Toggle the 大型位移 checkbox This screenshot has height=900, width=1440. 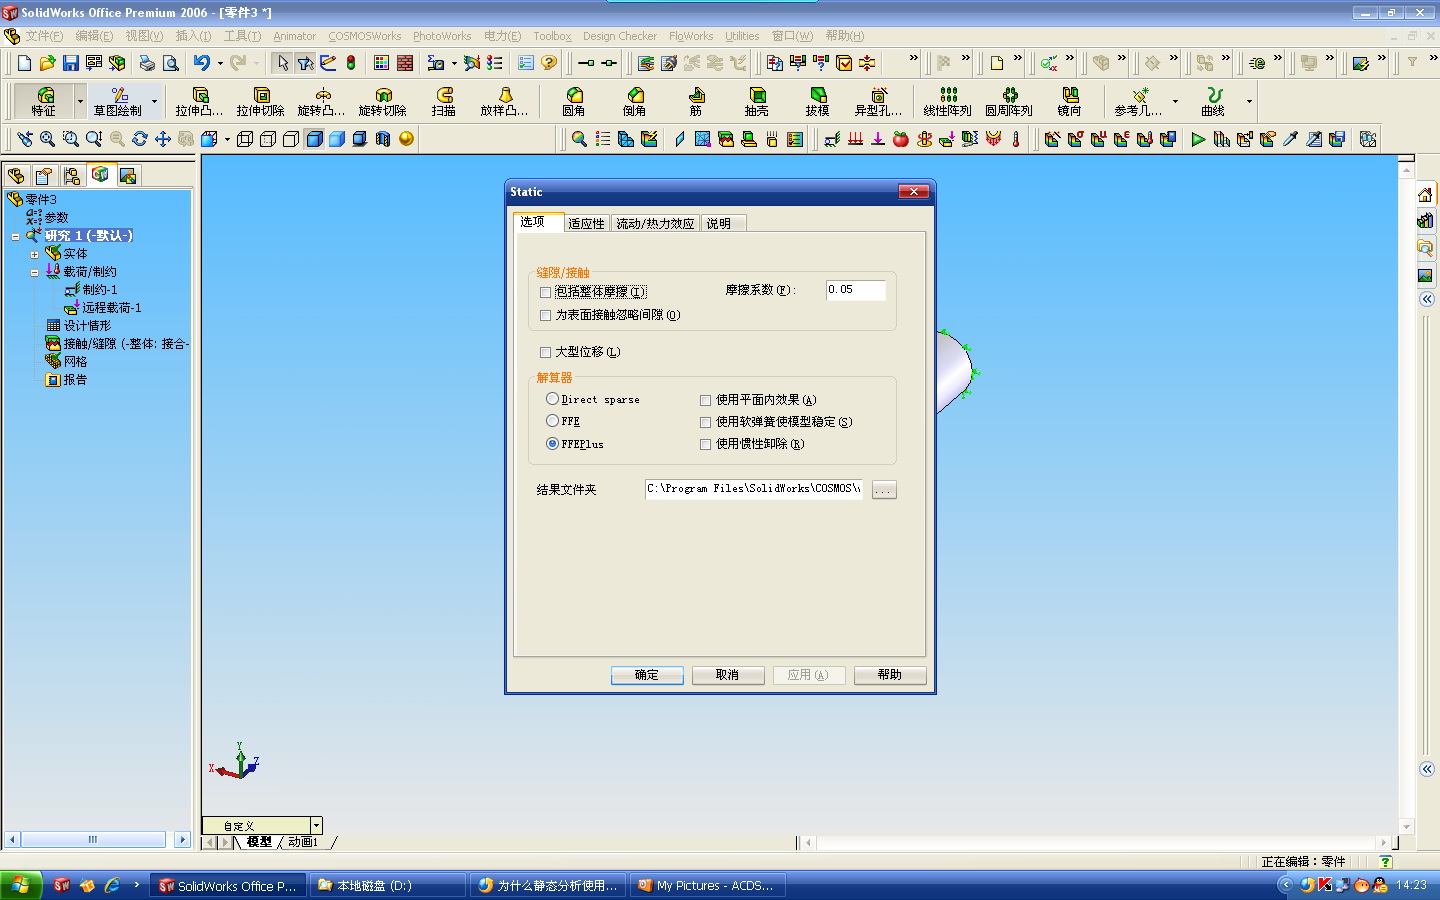pyautogui.click(x=545, y=352)
